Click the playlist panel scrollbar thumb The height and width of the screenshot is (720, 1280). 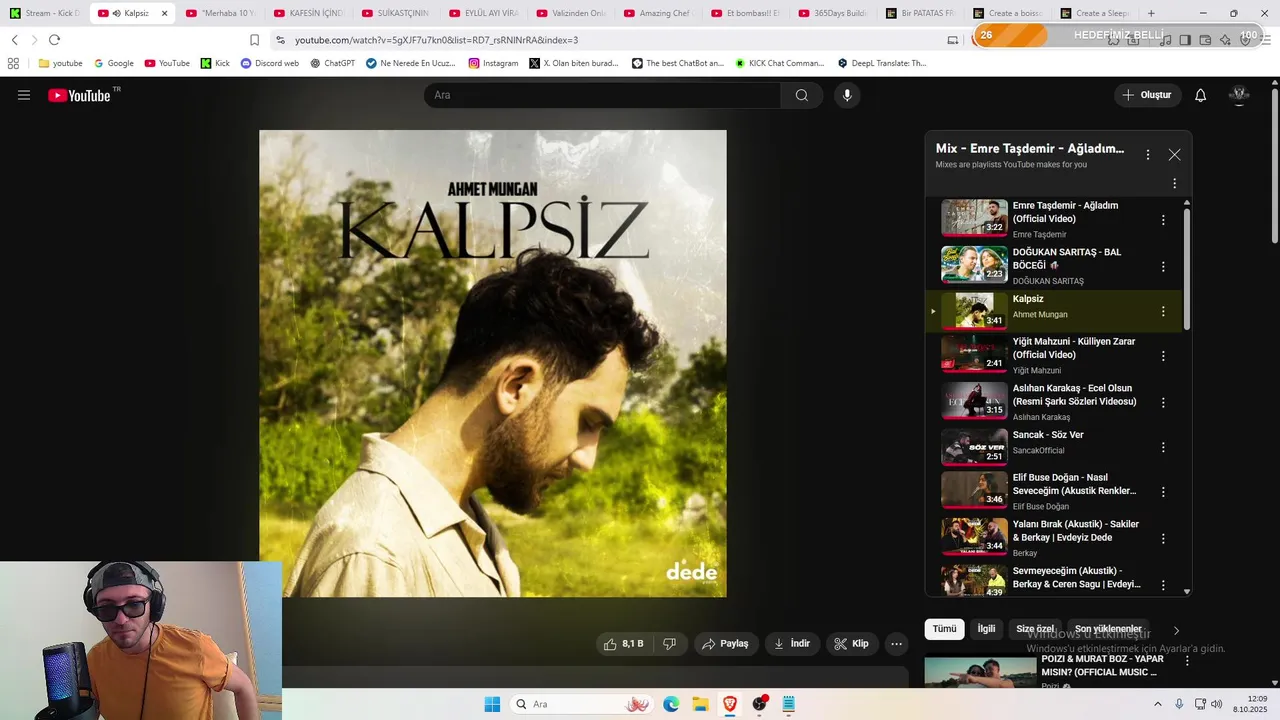[x=1187, y=268]
